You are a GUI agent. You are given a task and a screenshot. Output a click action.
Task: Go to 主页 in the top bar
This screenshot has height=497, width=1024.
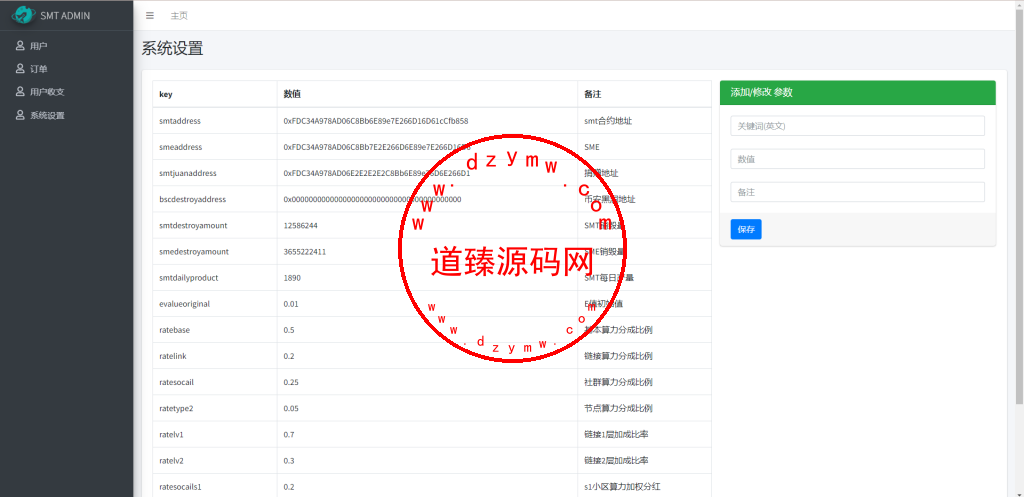[x=179, y=16]
